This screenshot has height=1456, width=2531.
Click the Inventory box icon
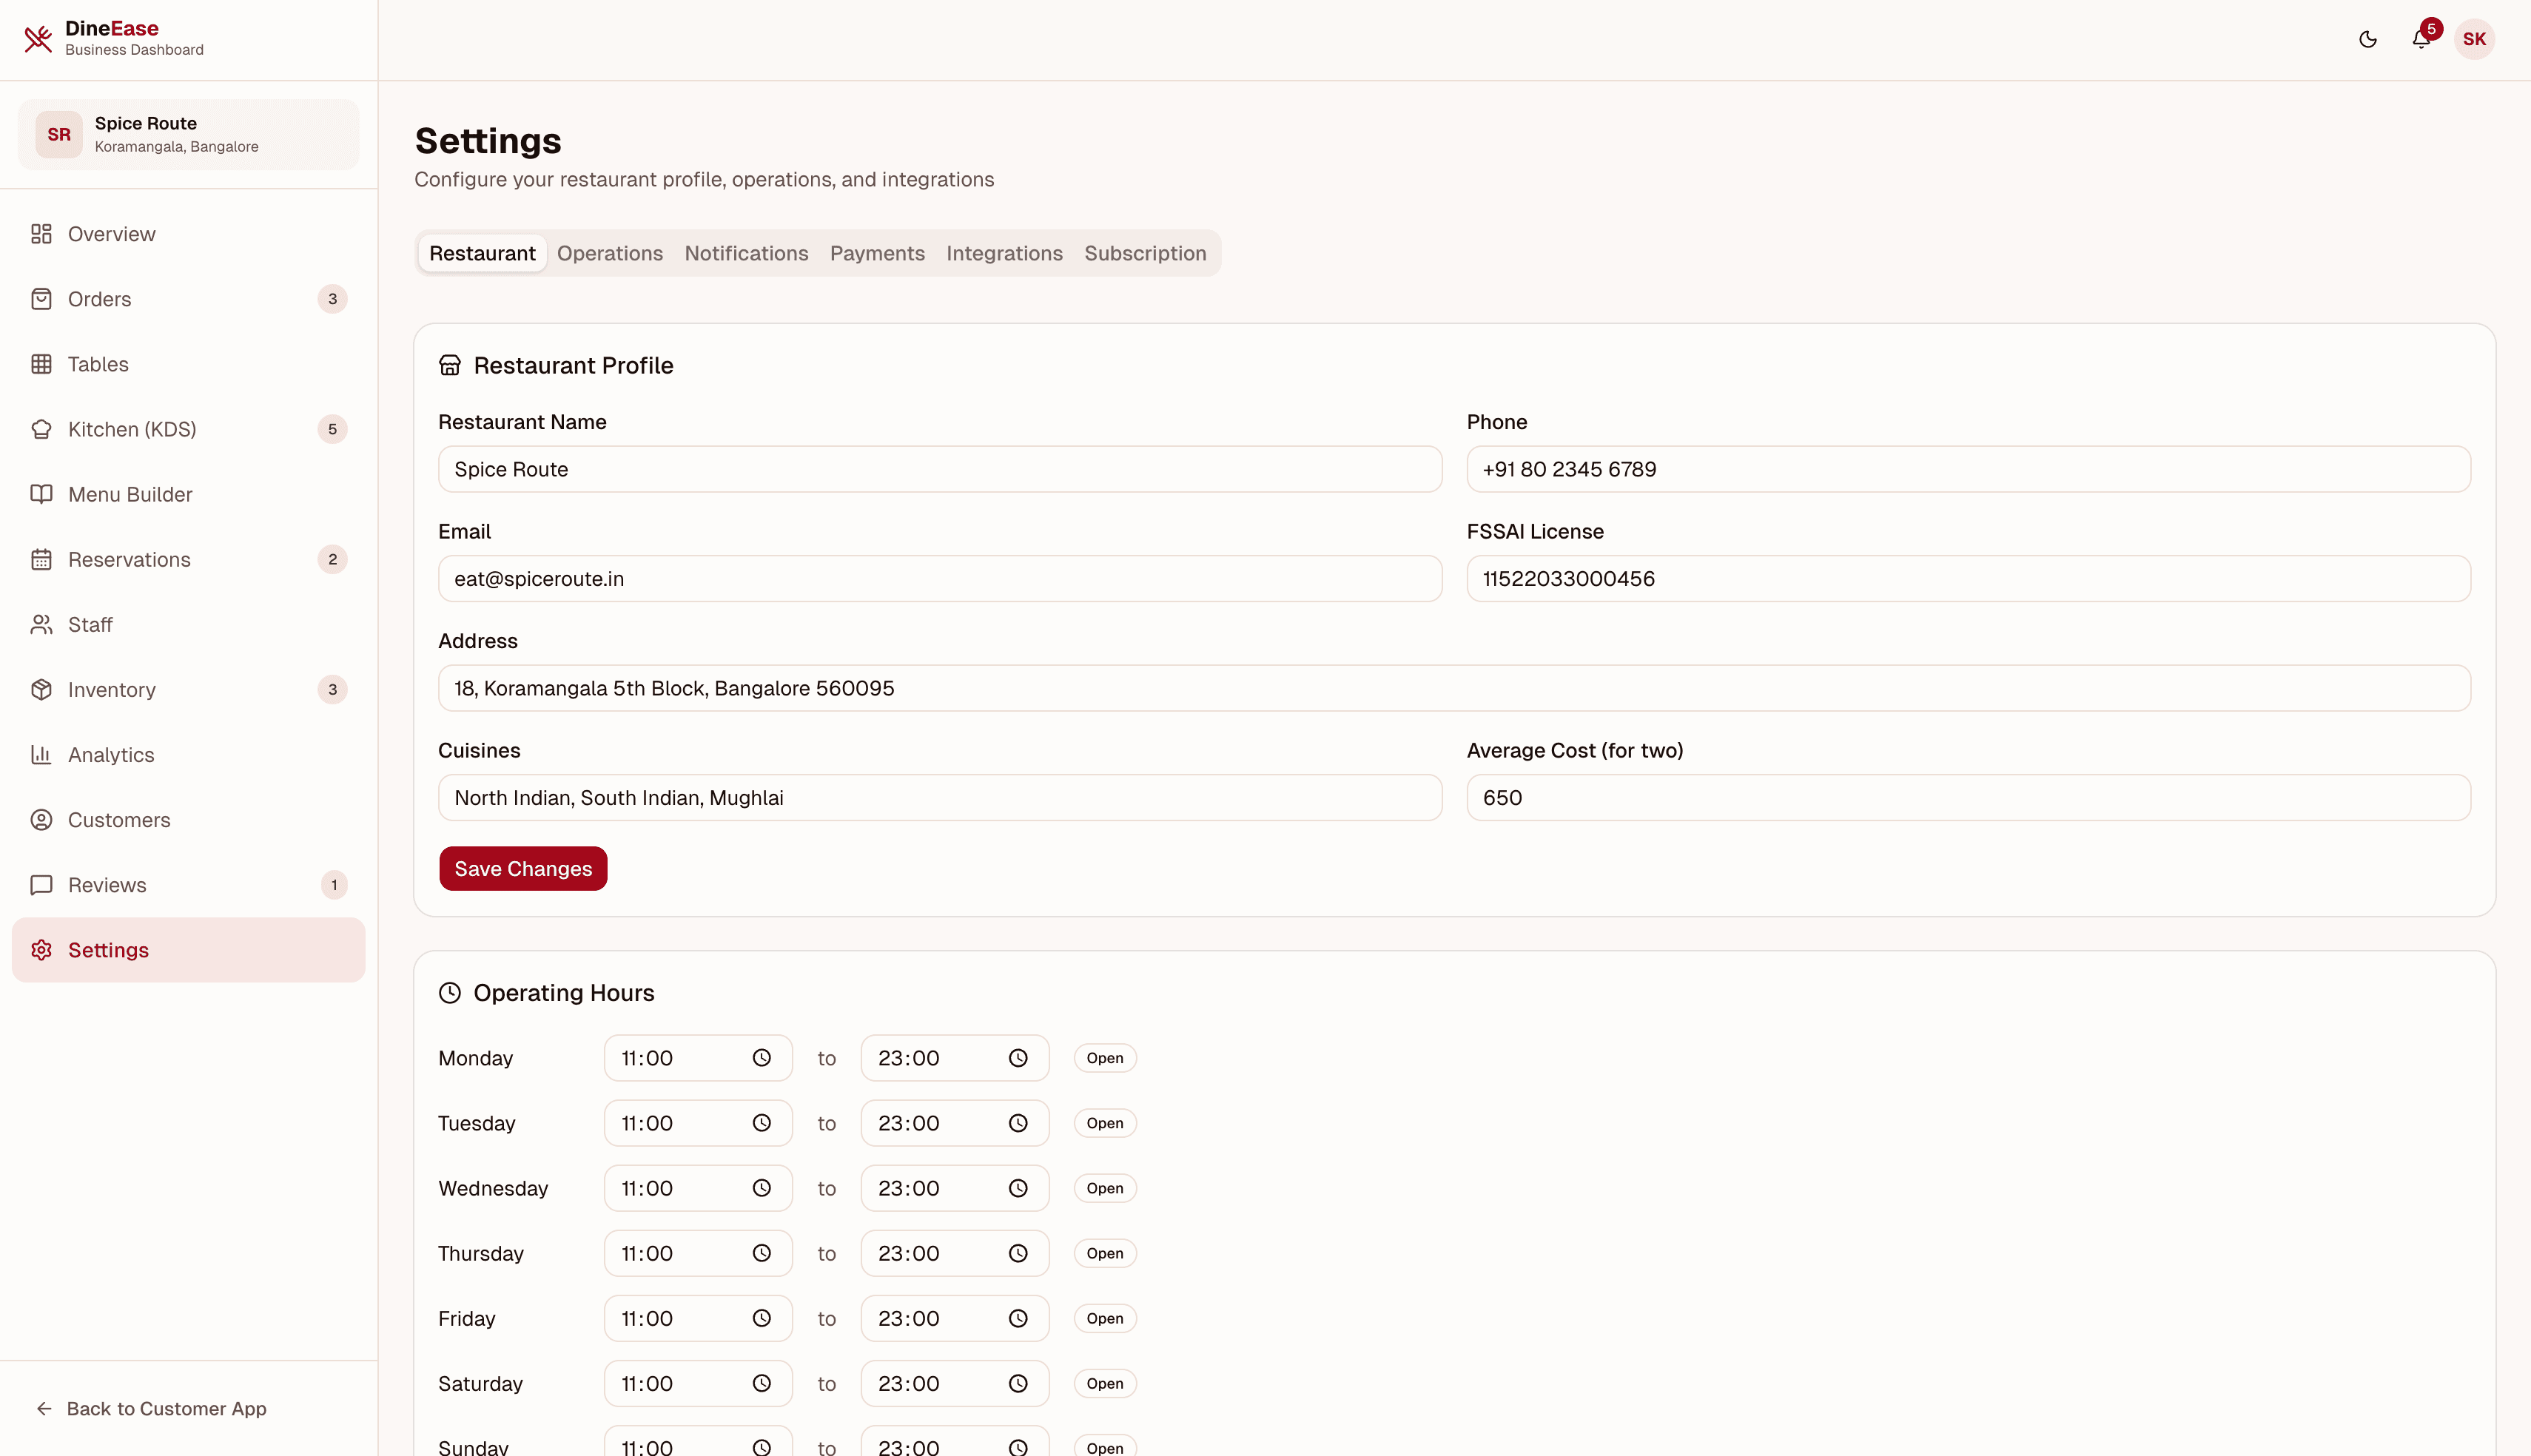tap(41, 690)
